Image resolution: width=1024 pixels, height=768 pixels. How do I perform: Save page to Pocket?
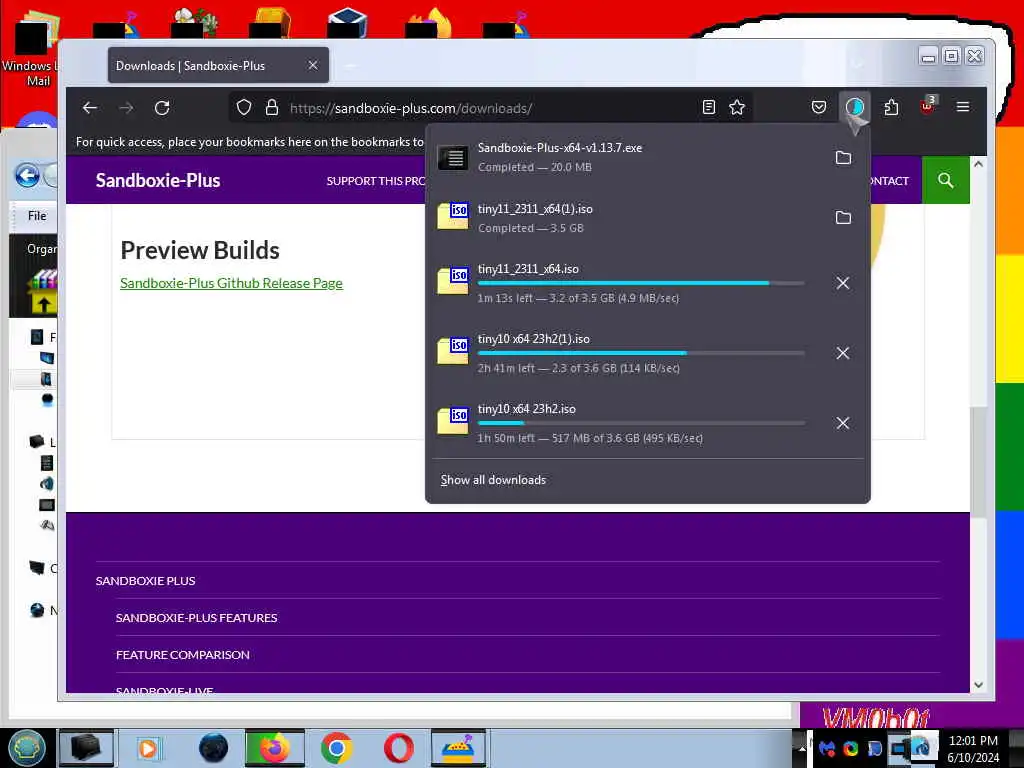818,107
